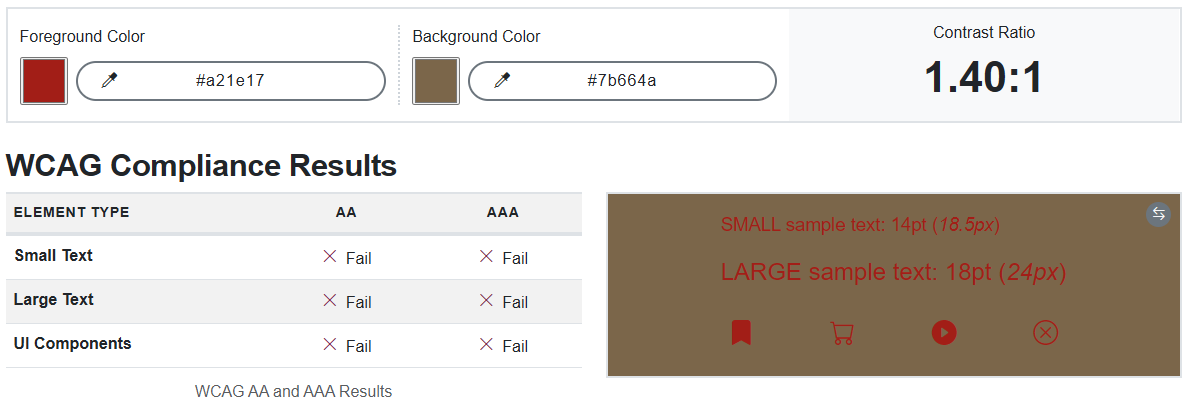The height and width of the screenshot is (408, 1185).
Task: Click the UI Components AAA fail mark
Action: [487, 345]
